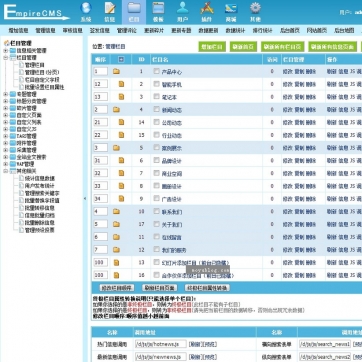Check the 产品中心 row checkbox
Viewport: 362px width, 362px height.
tap(156, 71)
